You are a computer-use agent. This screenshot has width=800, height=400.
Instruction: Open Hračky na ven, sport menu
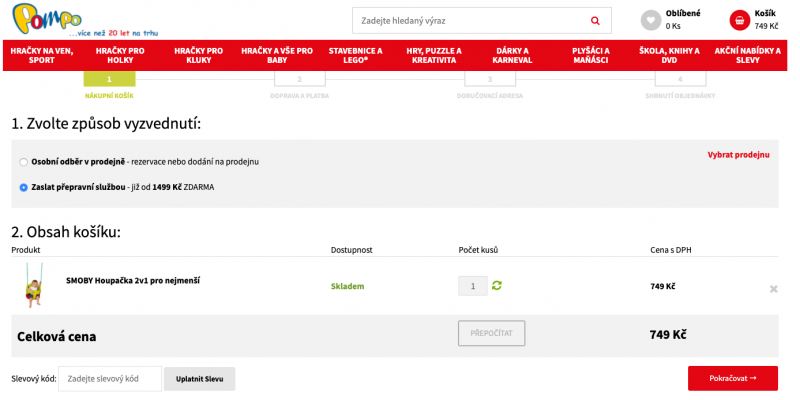tap(42, 56)
